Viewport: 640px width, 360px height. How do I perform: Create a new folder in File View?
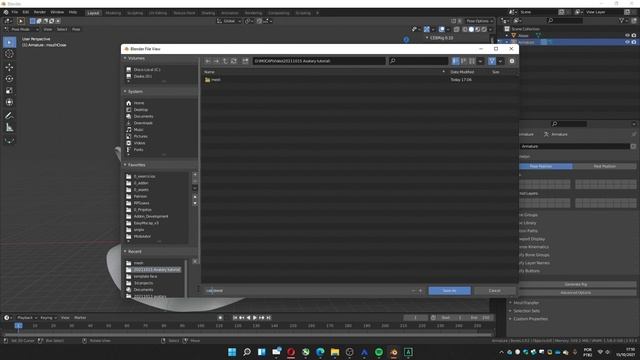245,61
